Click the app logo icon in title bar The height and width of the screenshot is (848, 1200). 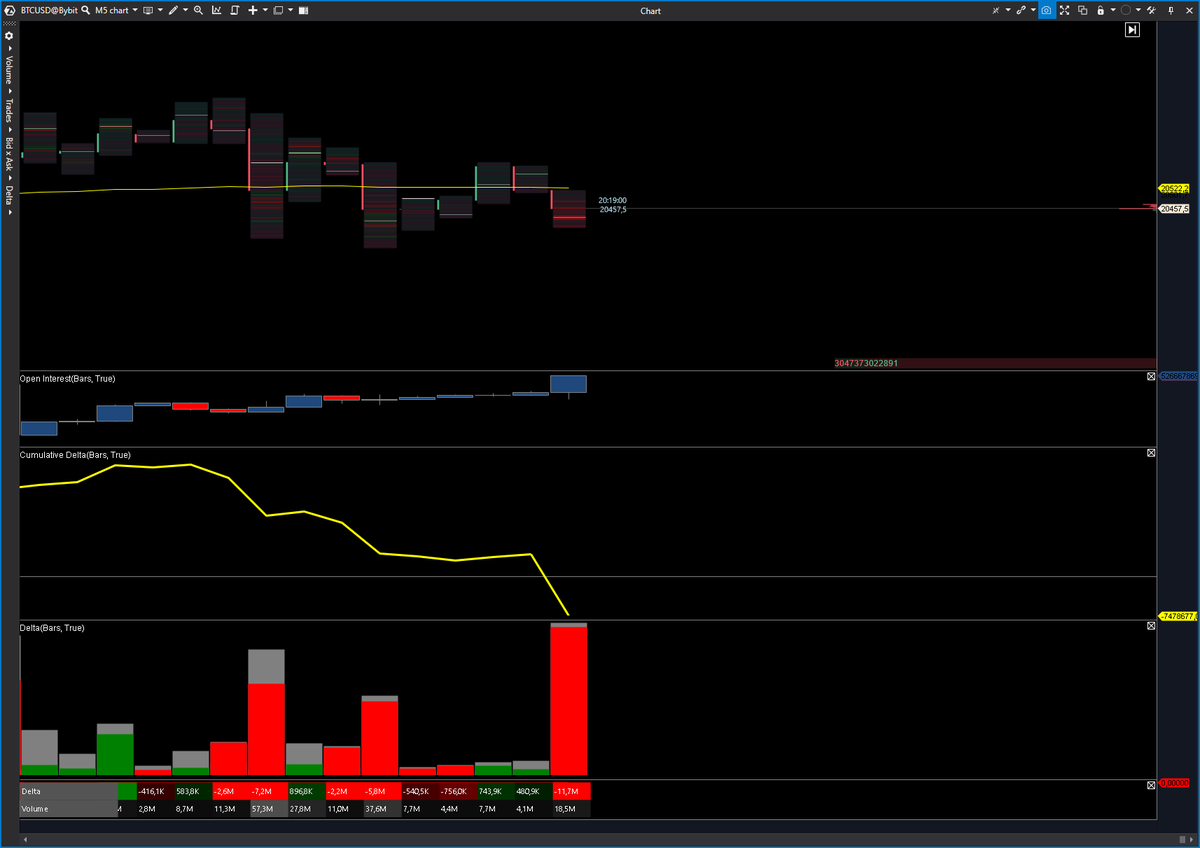9,10
